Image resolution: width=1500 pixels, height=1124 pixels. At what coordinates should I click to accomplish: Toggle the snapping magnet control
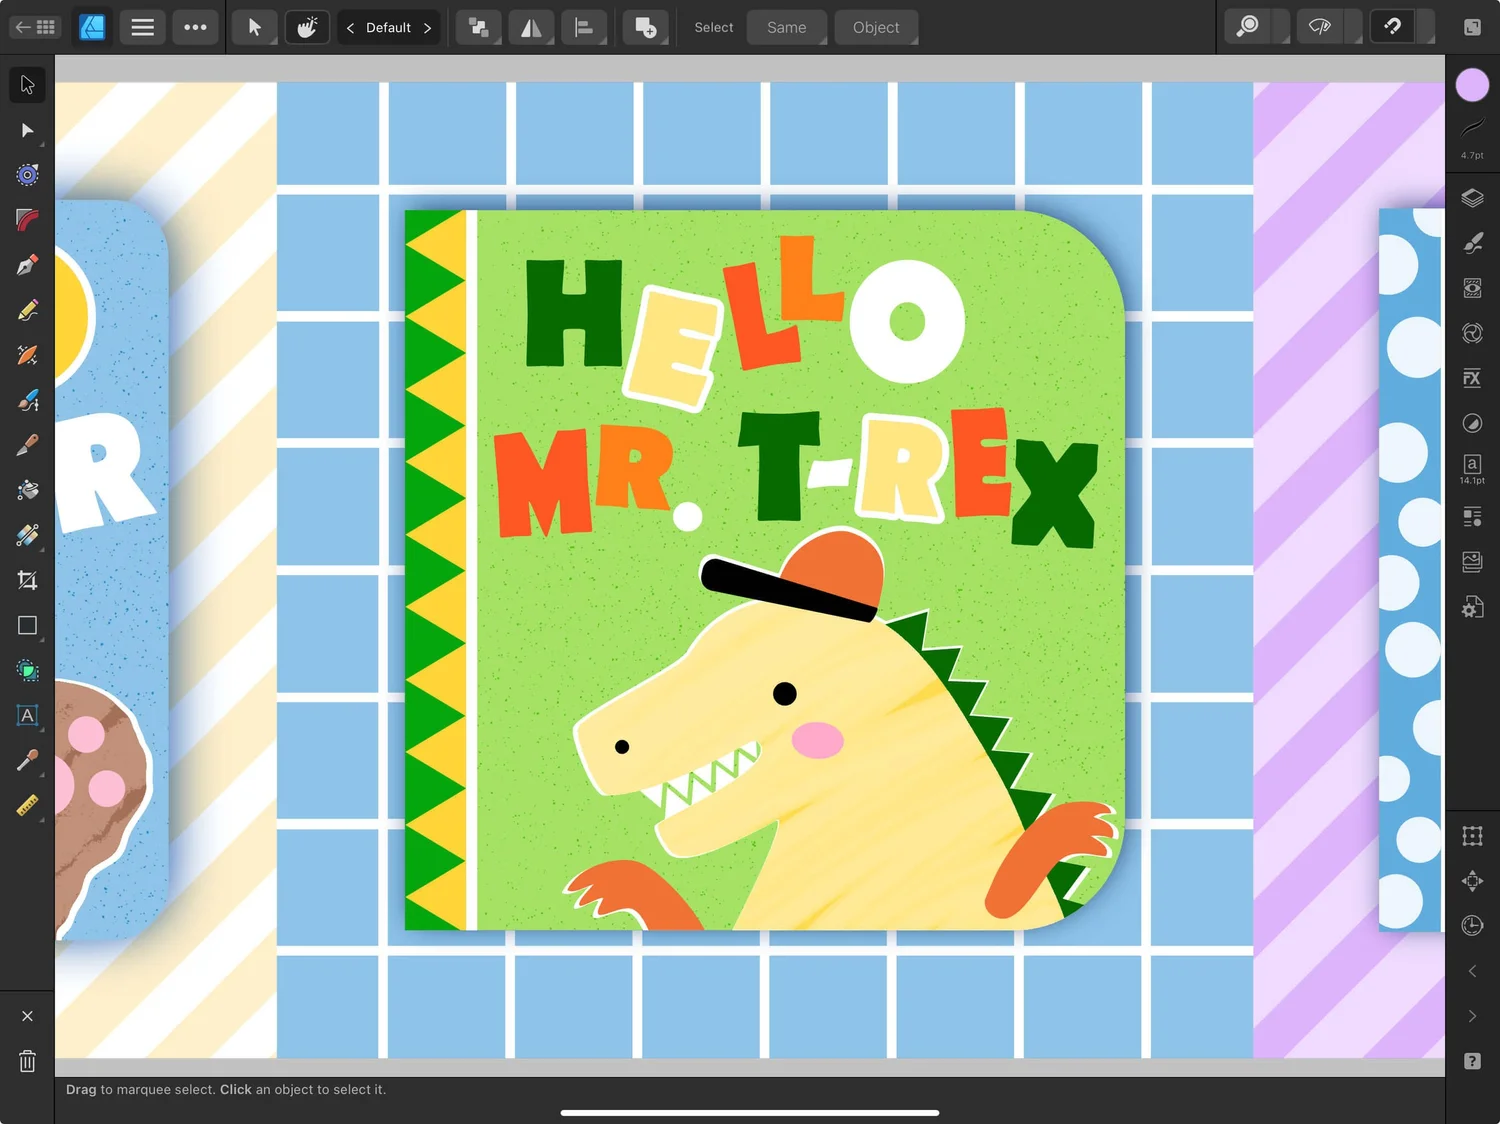(x=1391, y=27)
